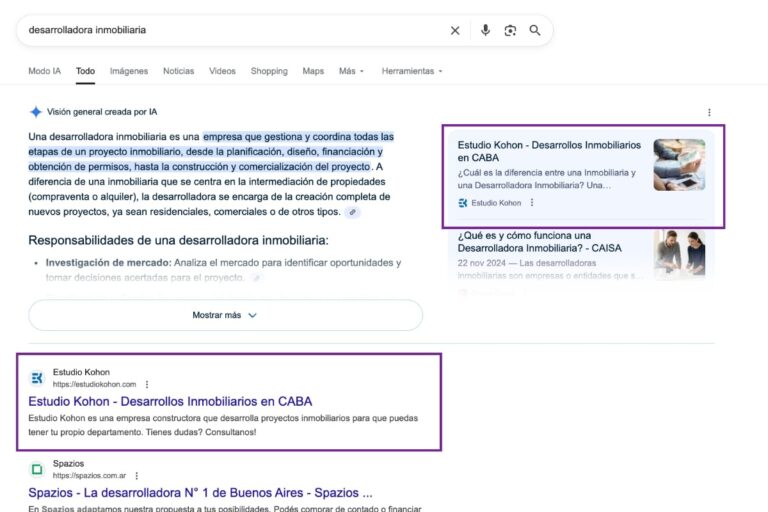Image resolution: width=768 pixels, height=512 pixels.
Task: Expand the Más dropdown menu
Action: 351,71
